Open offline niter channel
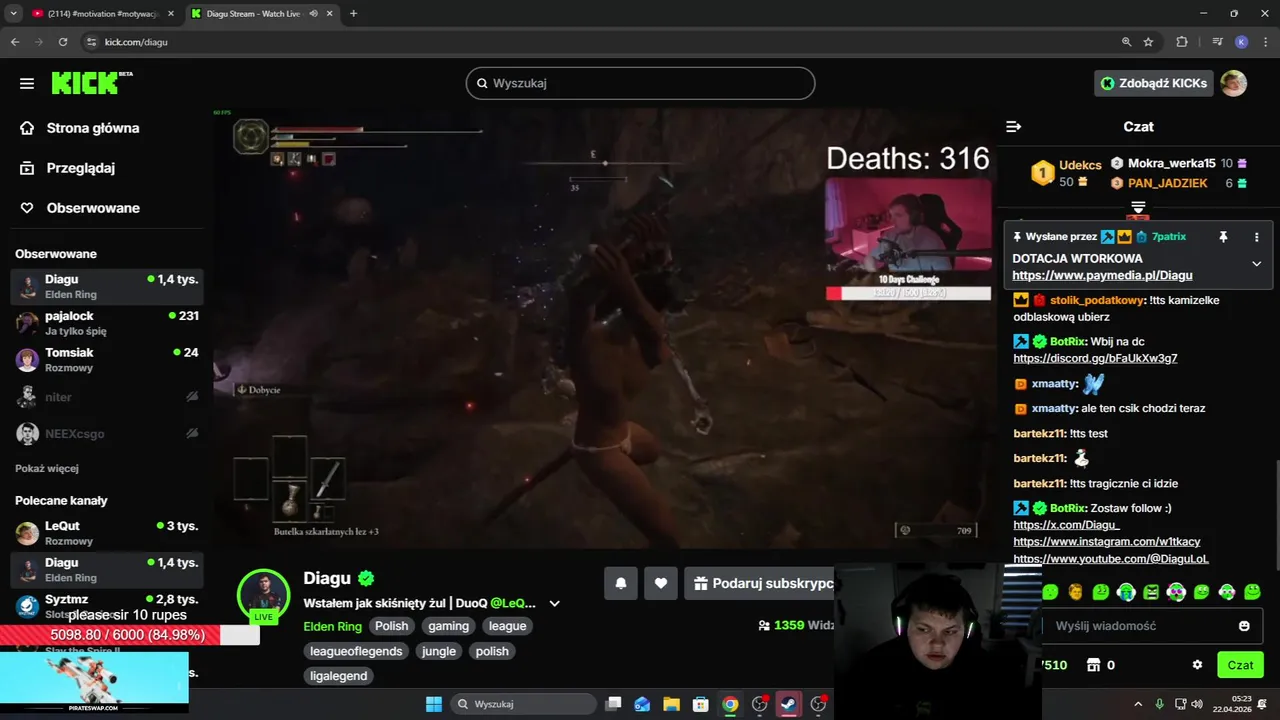Viewport: 1280px width, 720px height. point(107,397)
